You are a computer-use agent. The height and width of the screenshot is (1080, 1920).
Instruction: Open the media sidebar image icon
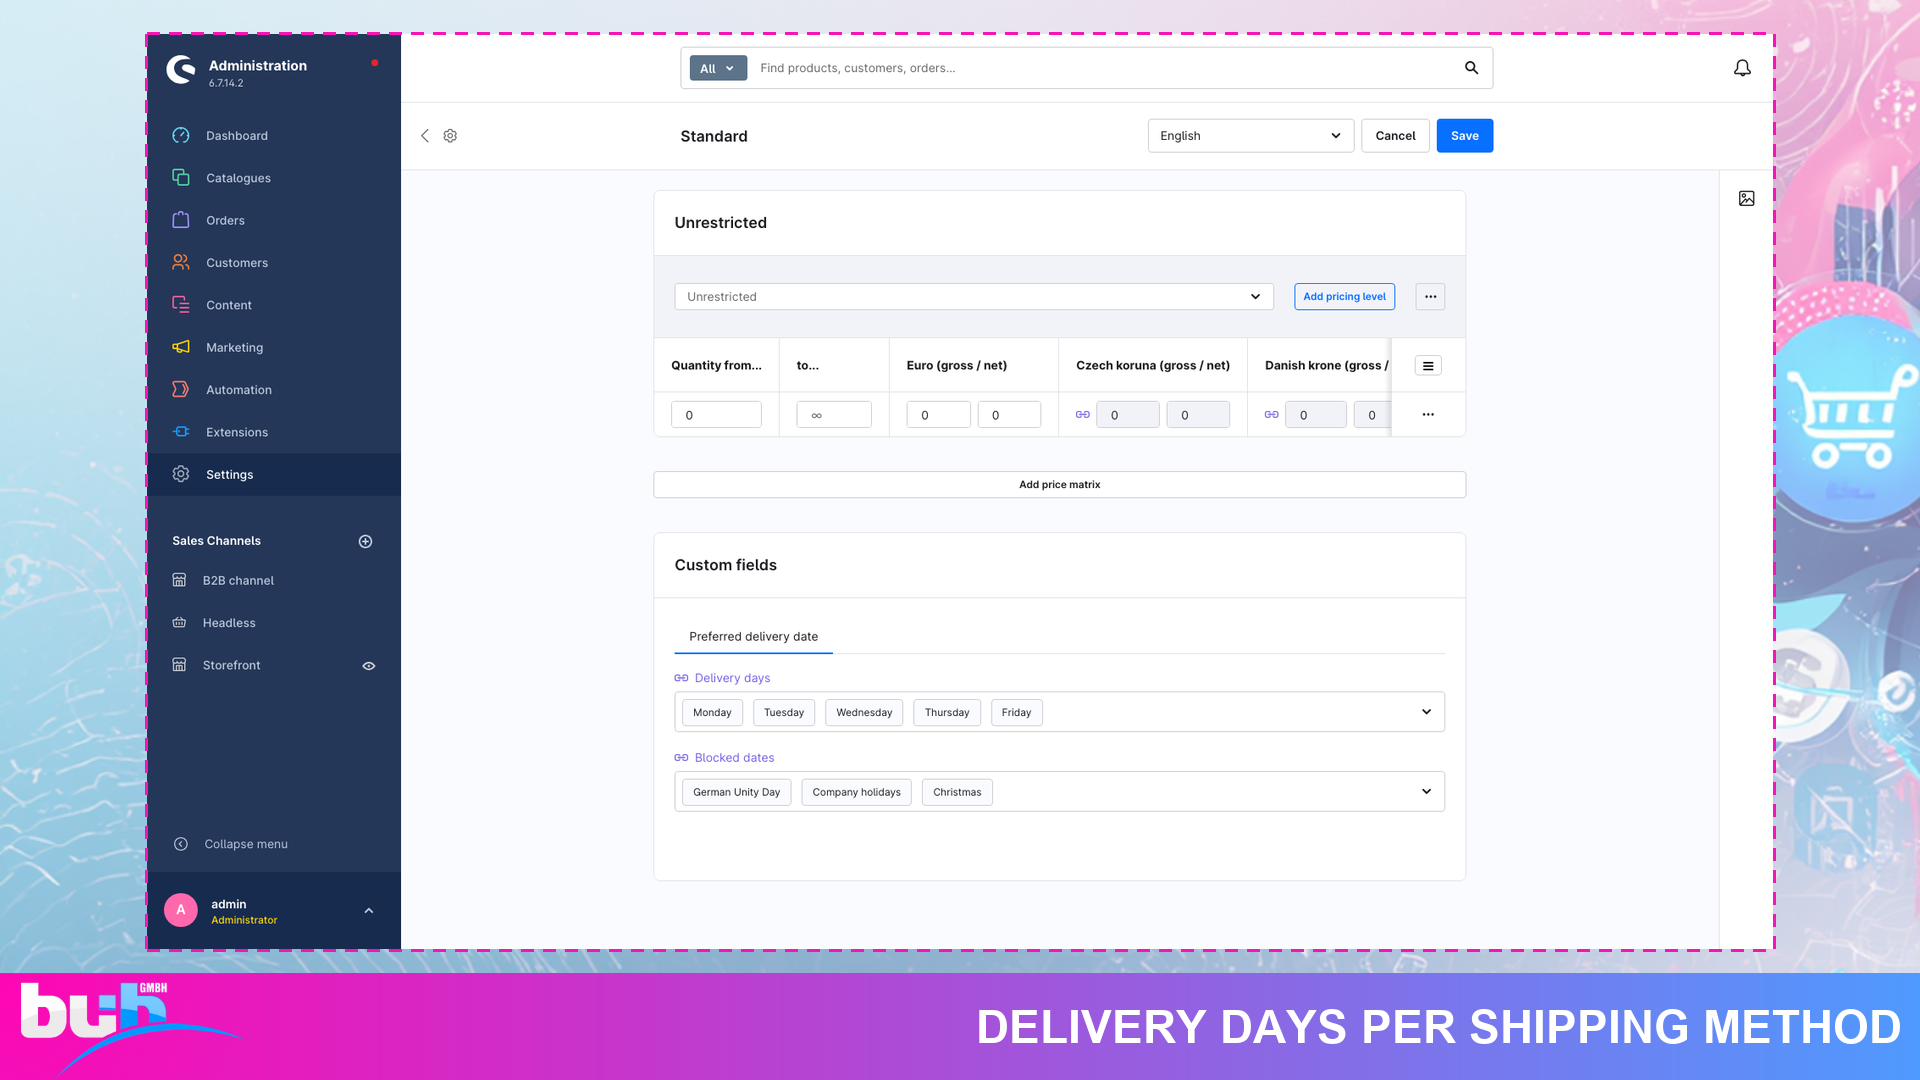1747,199
